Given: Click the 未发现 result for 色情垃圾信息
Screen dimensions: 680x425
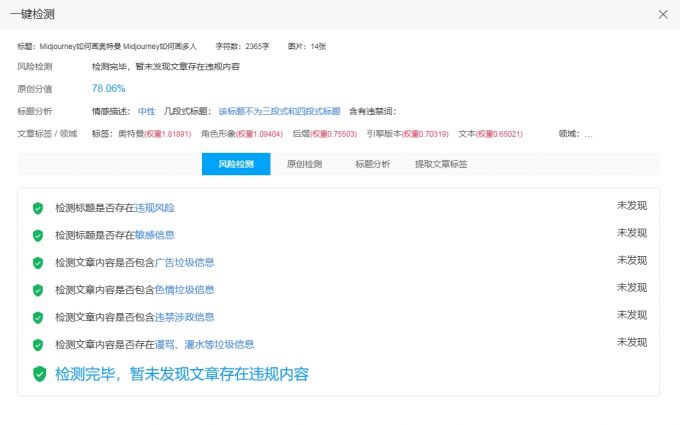Looking at the screenshot, I should 632,288.
